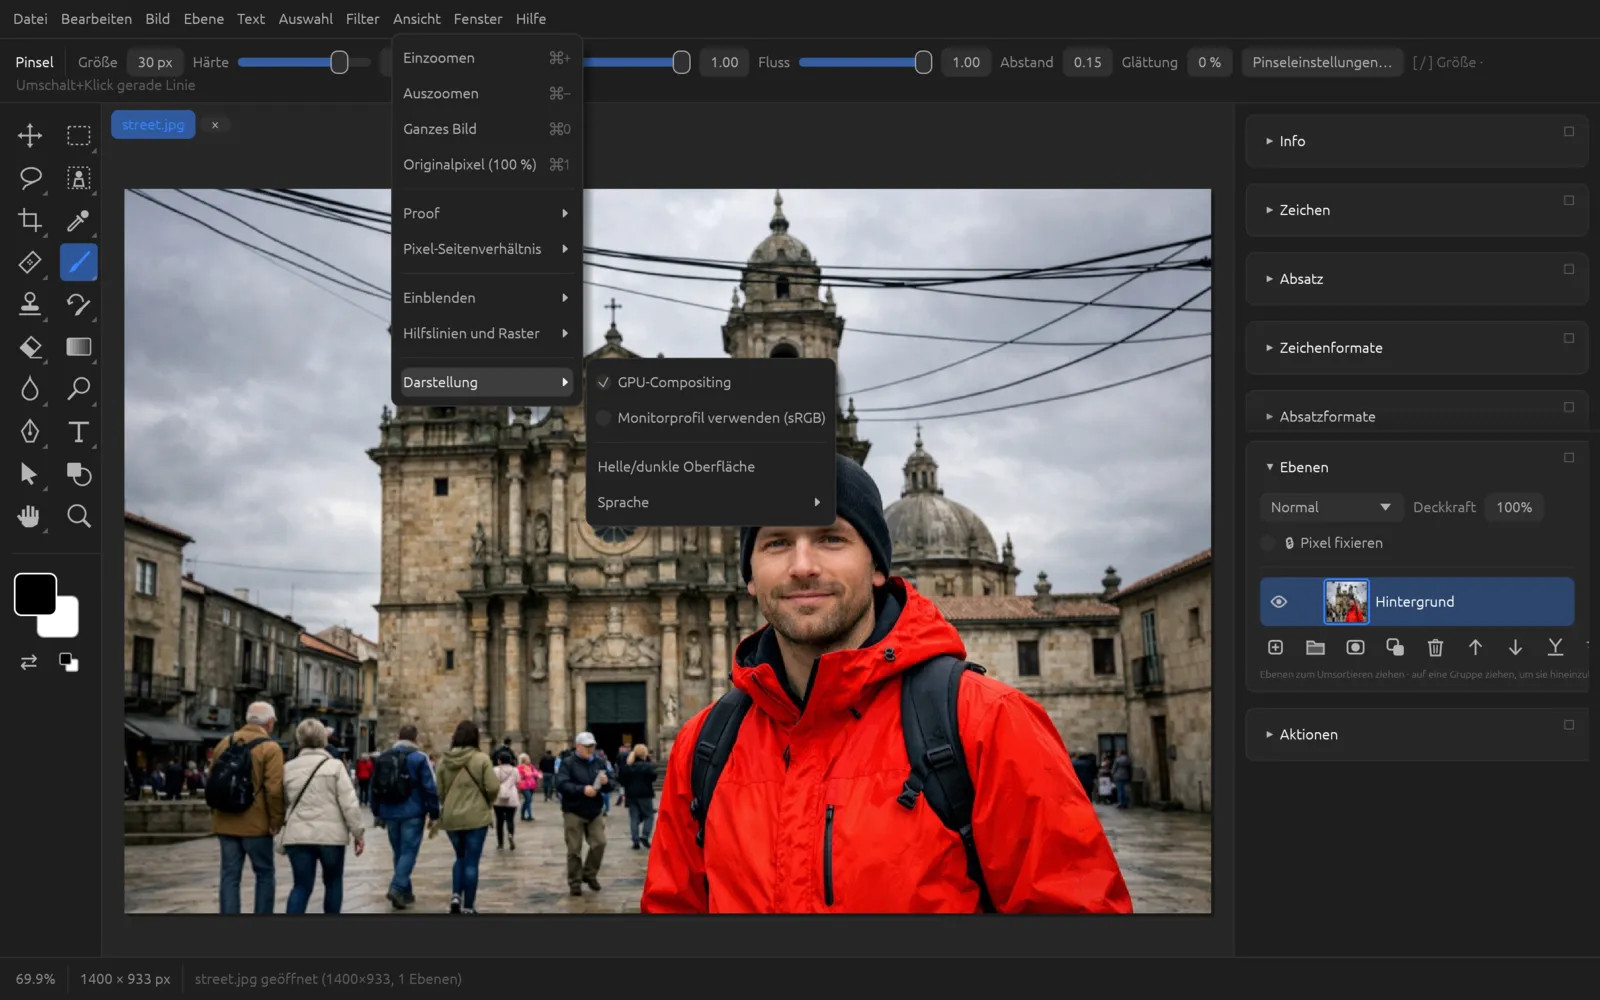
Task: Add a new layer
Action: (1275, 648)
